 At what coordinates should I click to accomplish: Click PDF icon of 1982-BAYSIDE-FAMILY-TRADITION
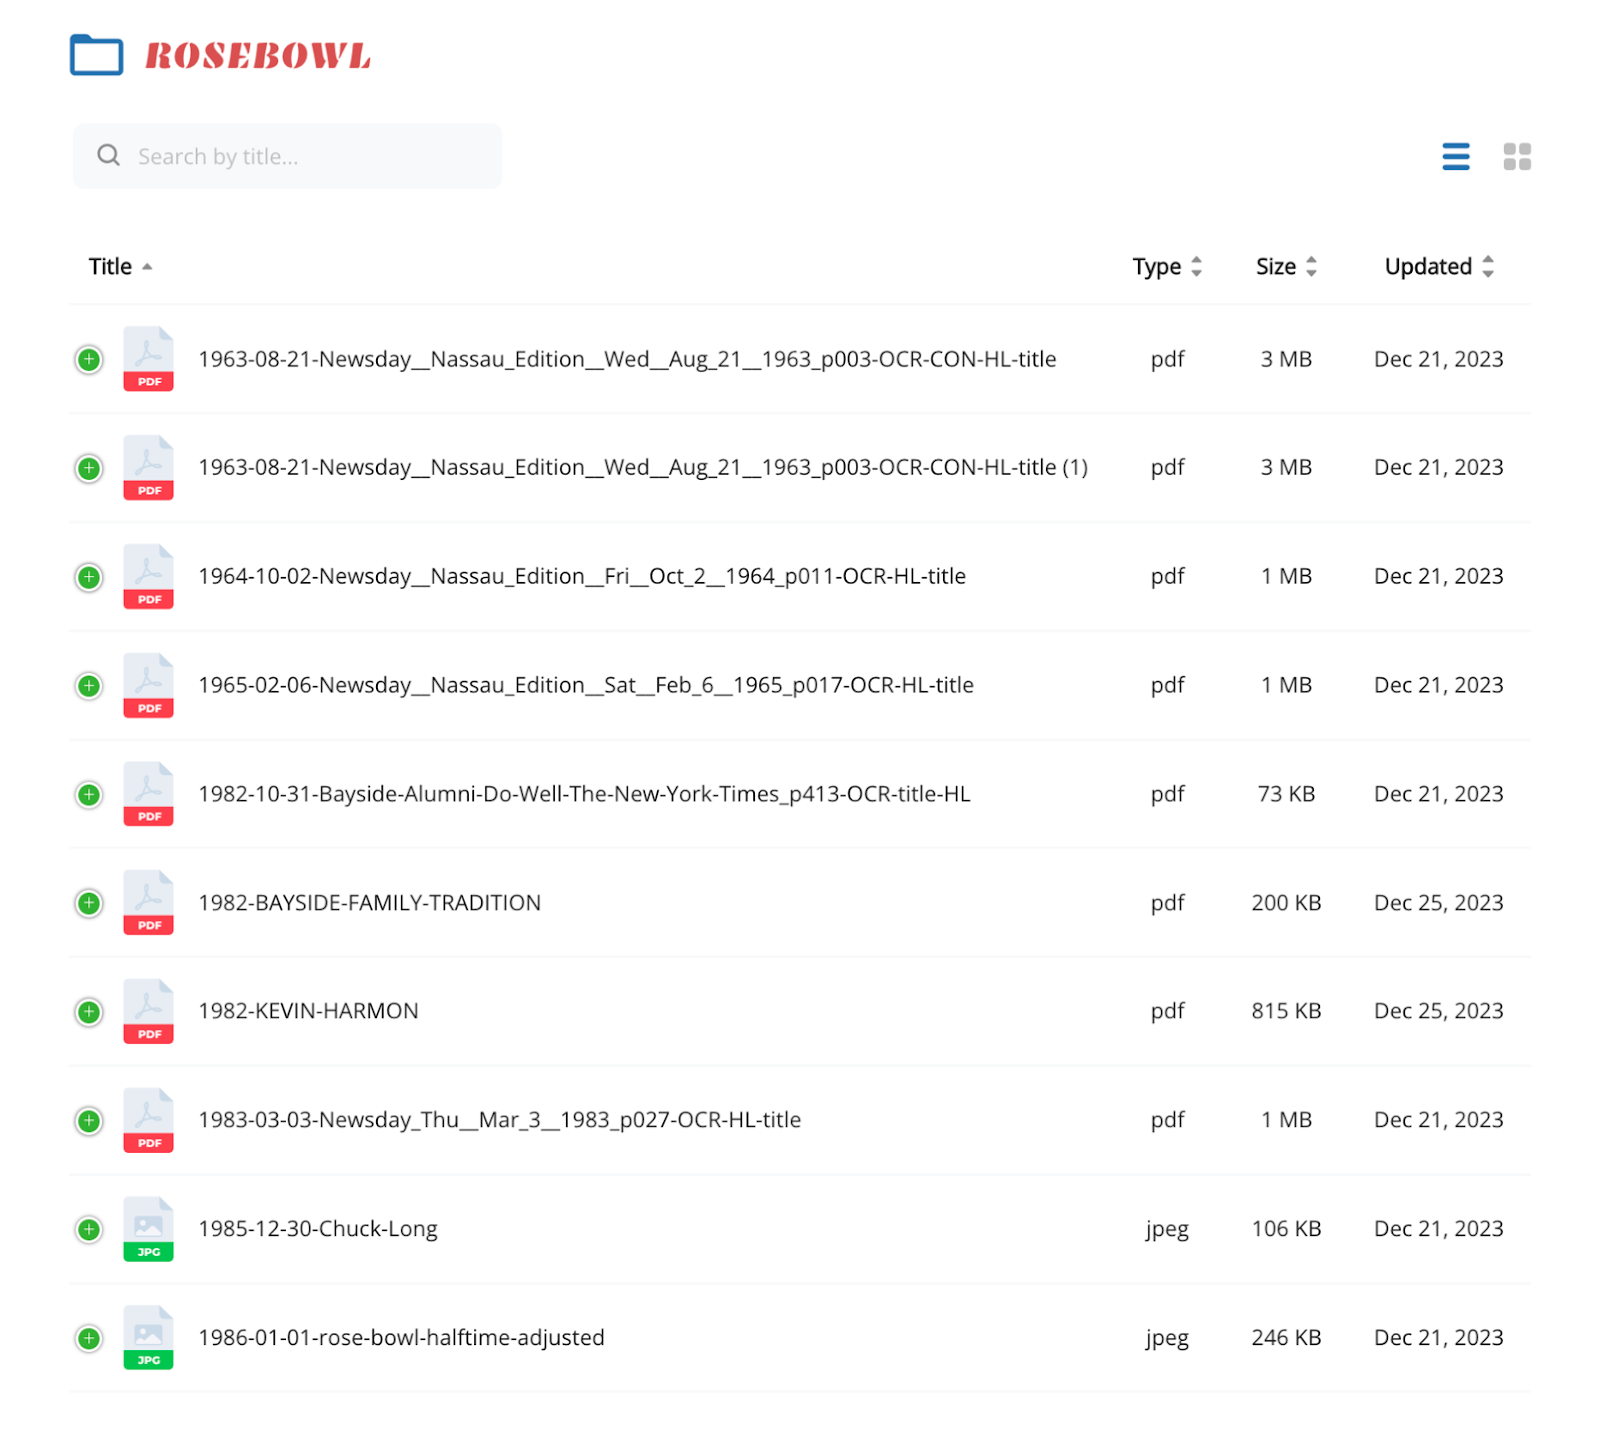[x=148, y=903]
